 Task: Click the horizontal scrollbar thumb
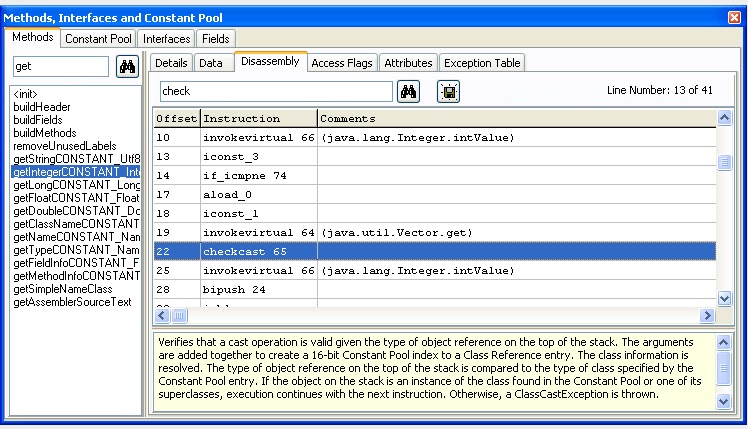point(179,315)
